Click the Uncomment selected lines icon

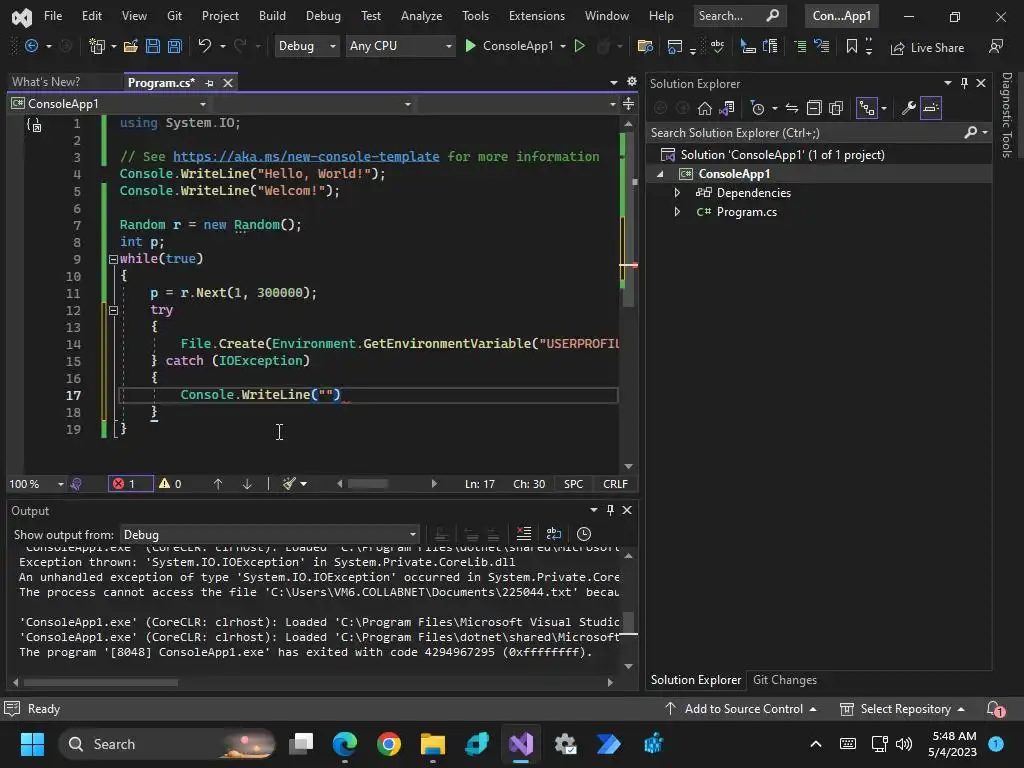coord(822,46)
